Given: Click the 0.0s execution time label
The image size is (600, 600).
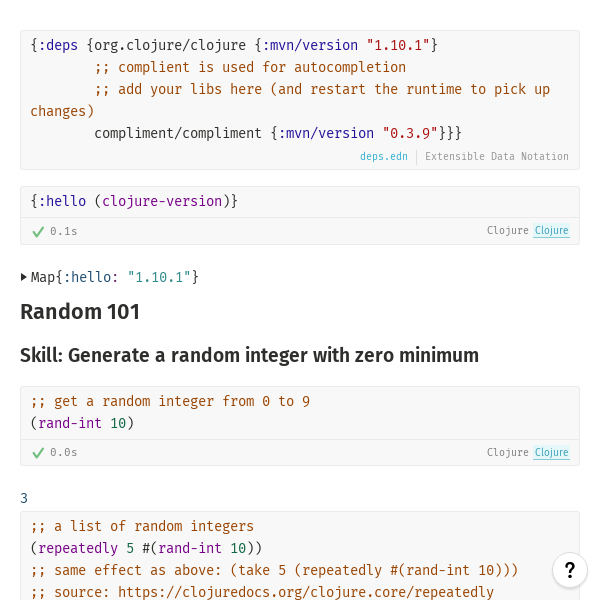Looking at the screenshot, I should [x=63, y=453].
